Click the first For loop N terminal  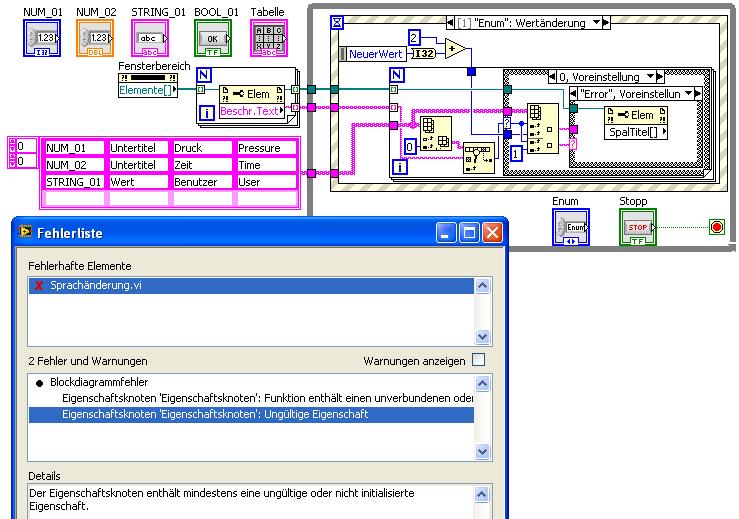tap(204, 75)
